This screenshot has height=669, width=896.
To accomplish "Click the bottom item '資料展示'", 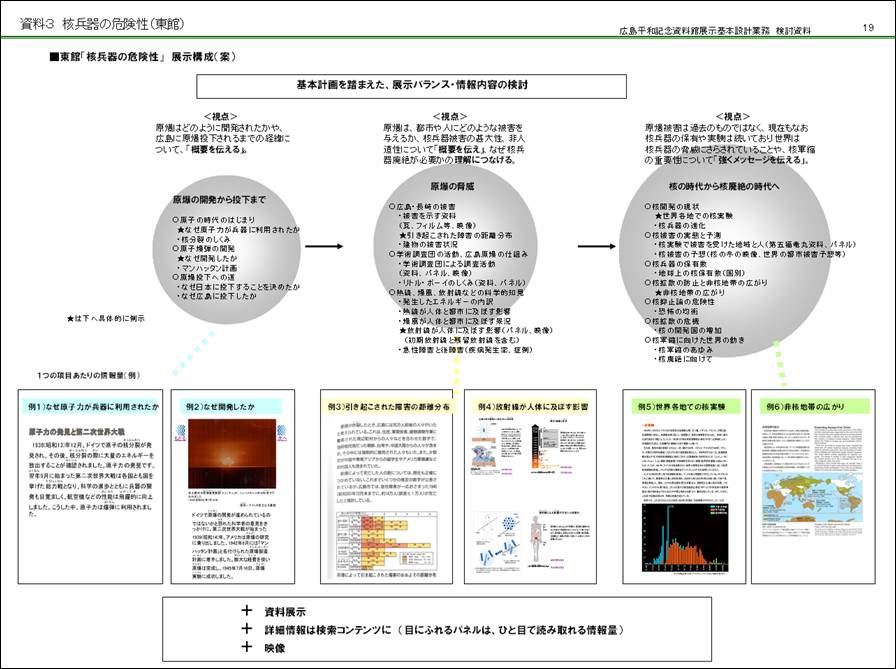I will coord(285,612).
